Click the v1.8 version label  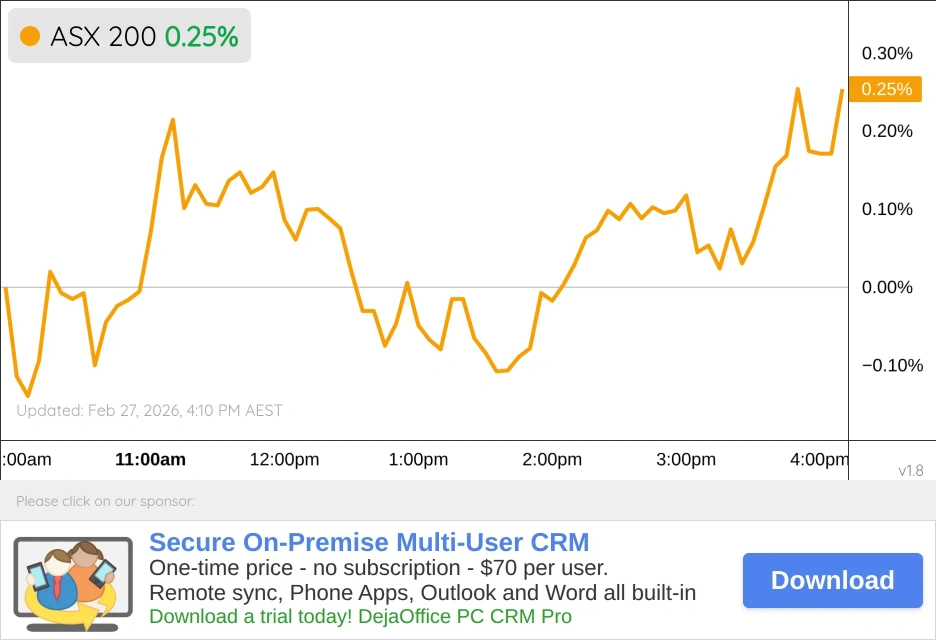coord(910,470)
